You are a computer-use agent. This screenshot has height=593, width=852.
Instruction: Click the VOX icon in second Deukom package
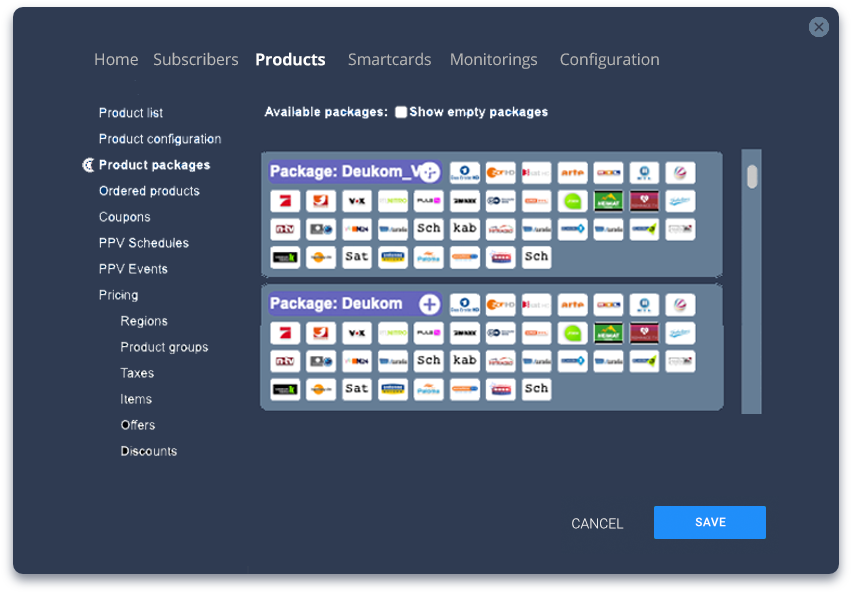click(356, 333)
